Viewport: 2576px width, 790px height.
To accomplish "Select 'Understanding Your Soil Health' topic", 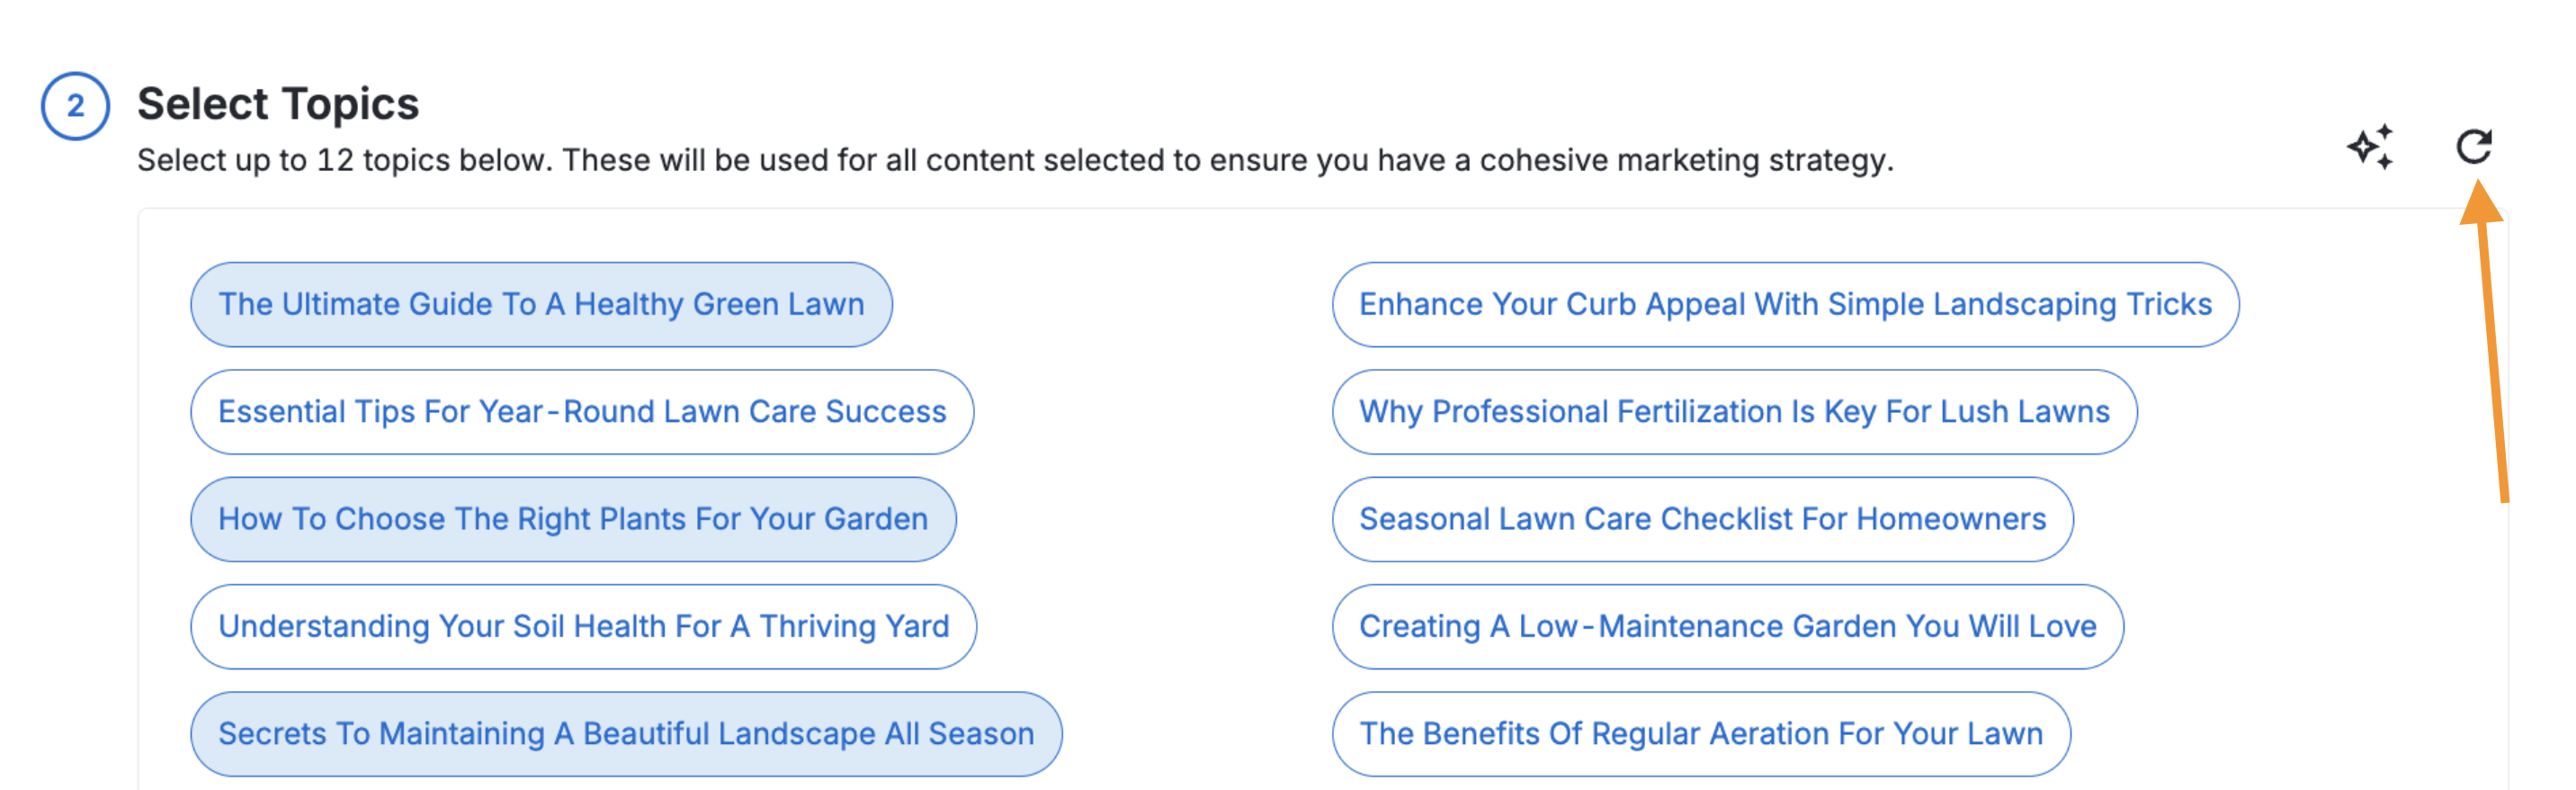I will 583,627.
